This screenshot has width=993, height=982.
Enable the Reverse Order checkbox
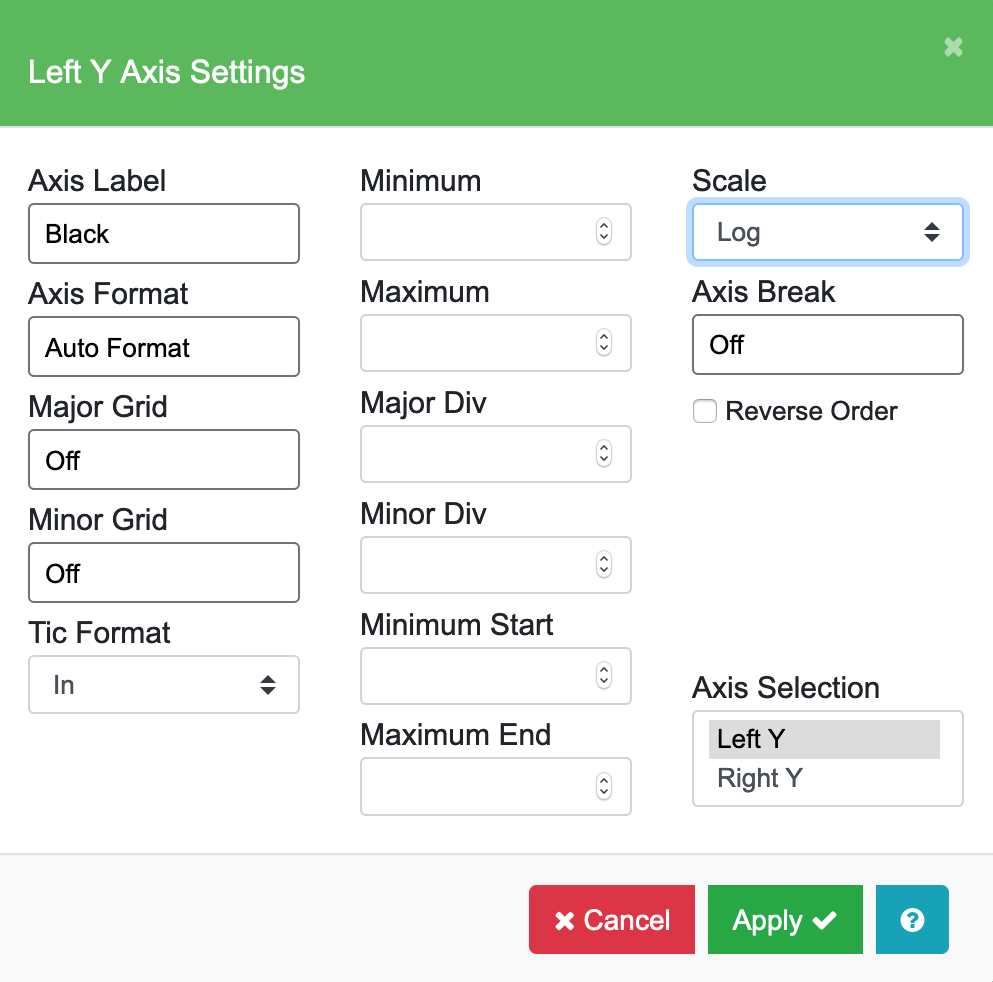pyautogui.click(x=705, y=411)
